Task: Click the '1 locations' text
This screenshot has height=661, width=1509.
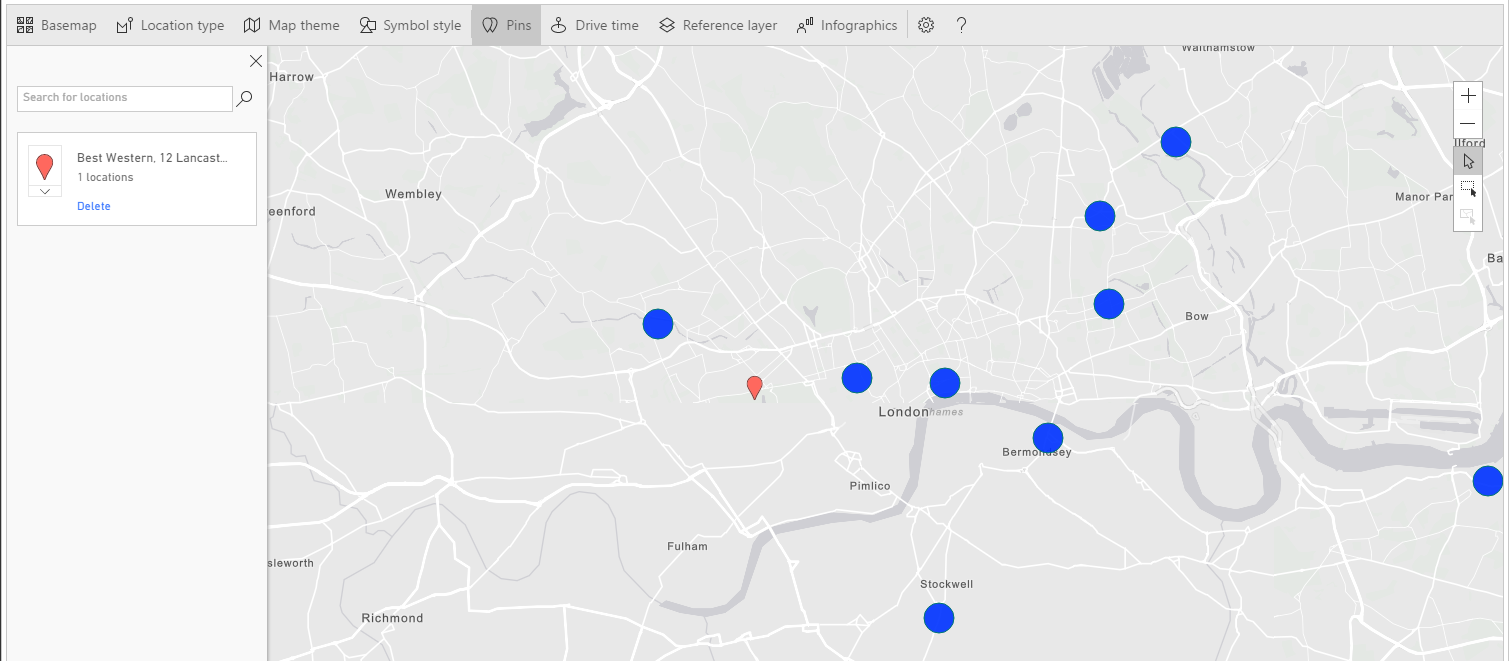Action: pos(105,177)
